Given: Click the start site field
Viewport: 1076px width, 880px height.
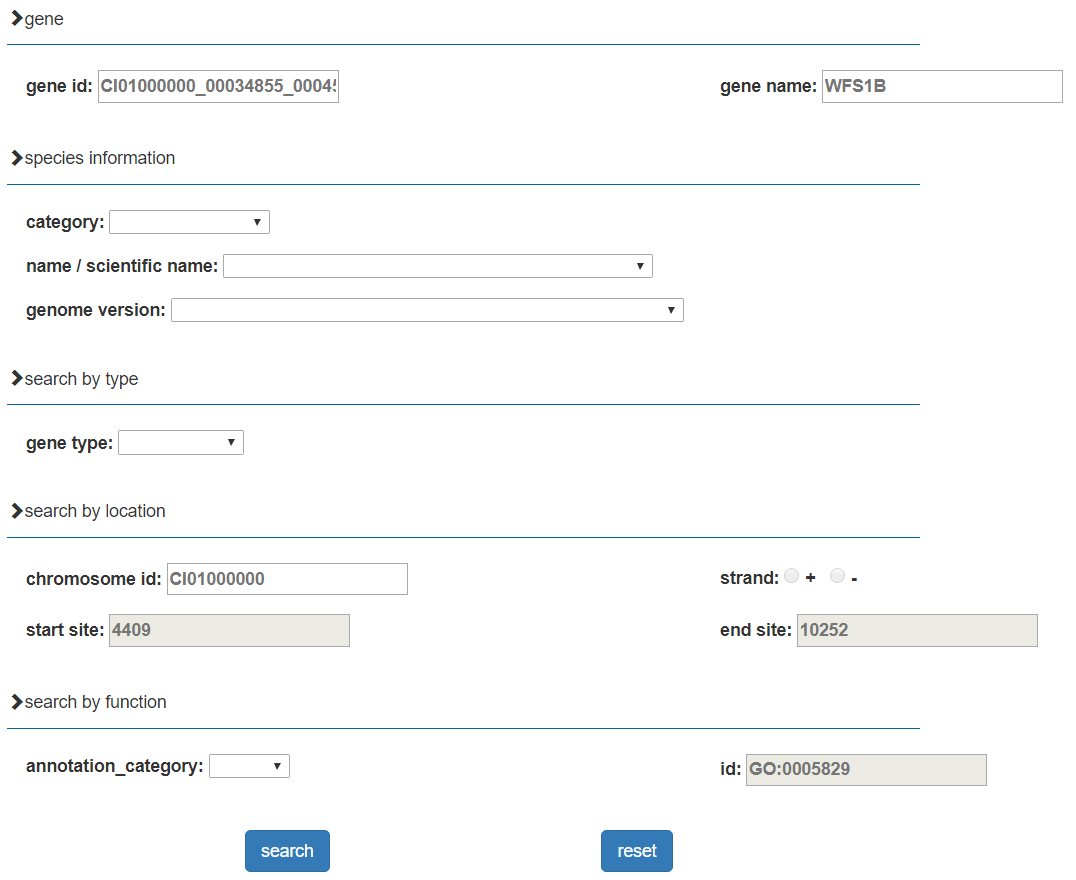Looking at the screenshot, I should tap(229, 631).
